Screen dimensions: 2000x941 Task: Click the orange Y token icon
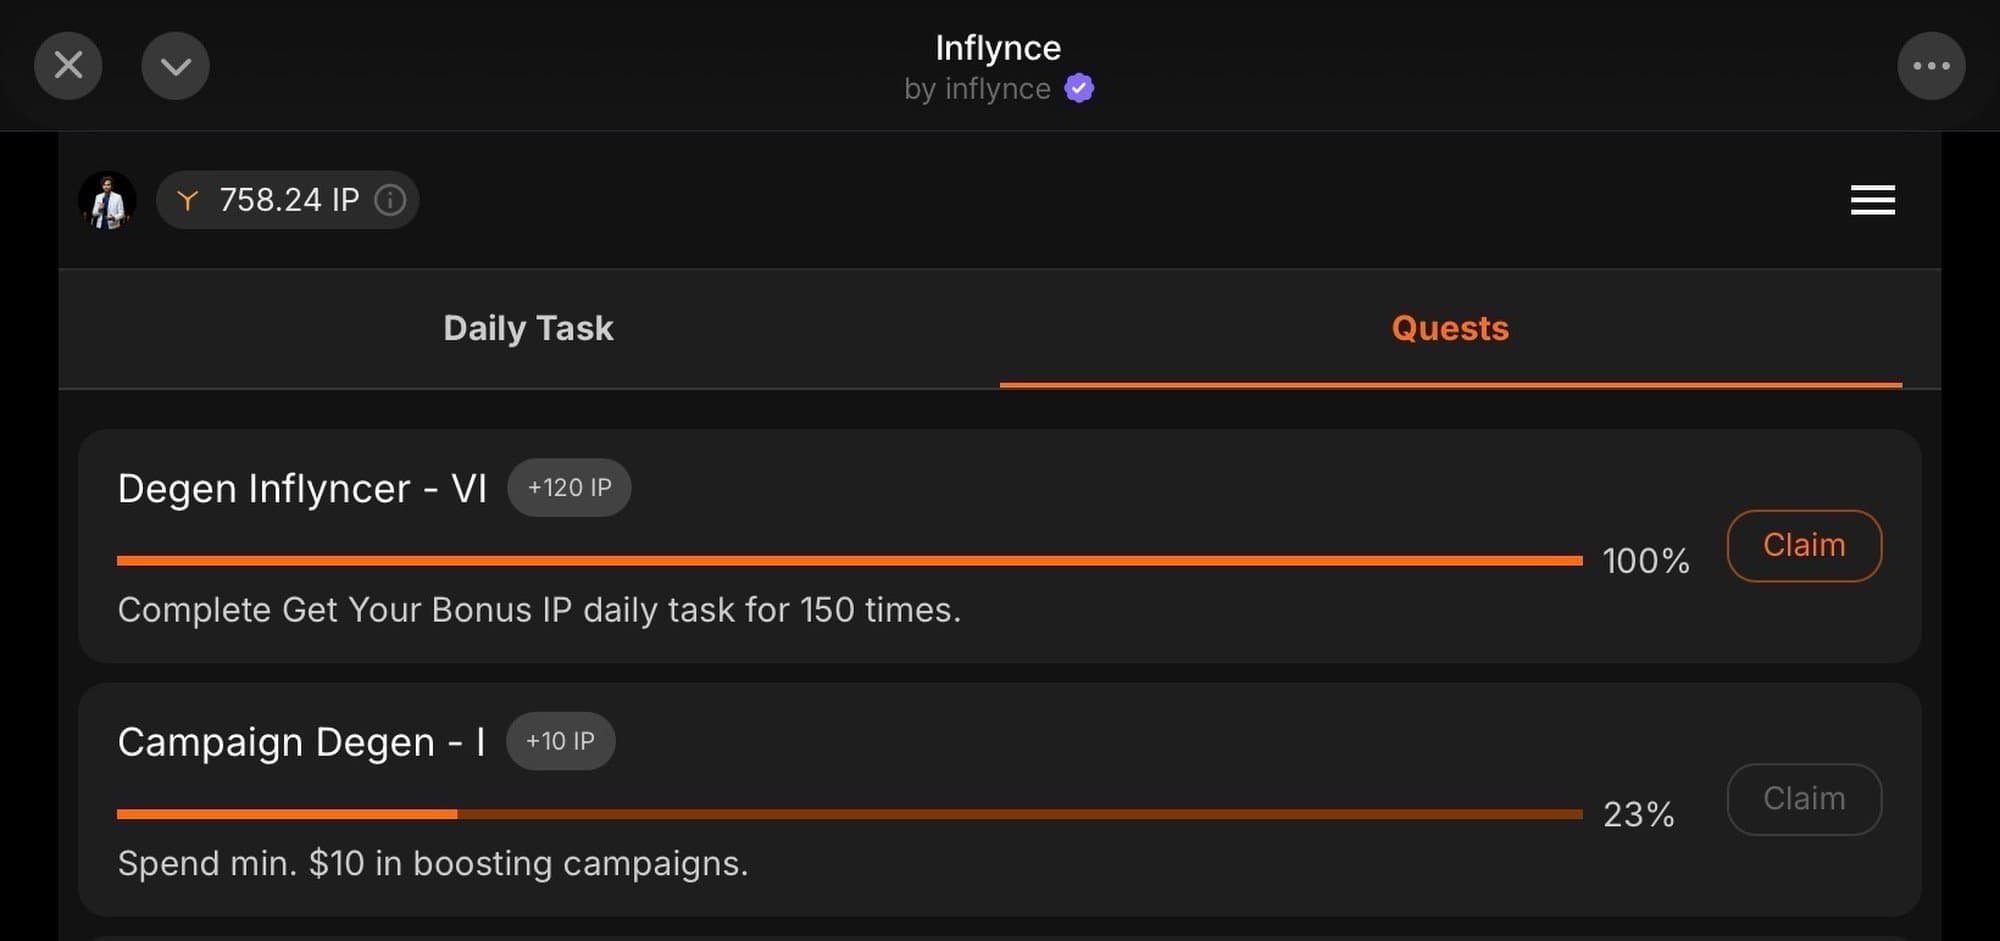187,200
